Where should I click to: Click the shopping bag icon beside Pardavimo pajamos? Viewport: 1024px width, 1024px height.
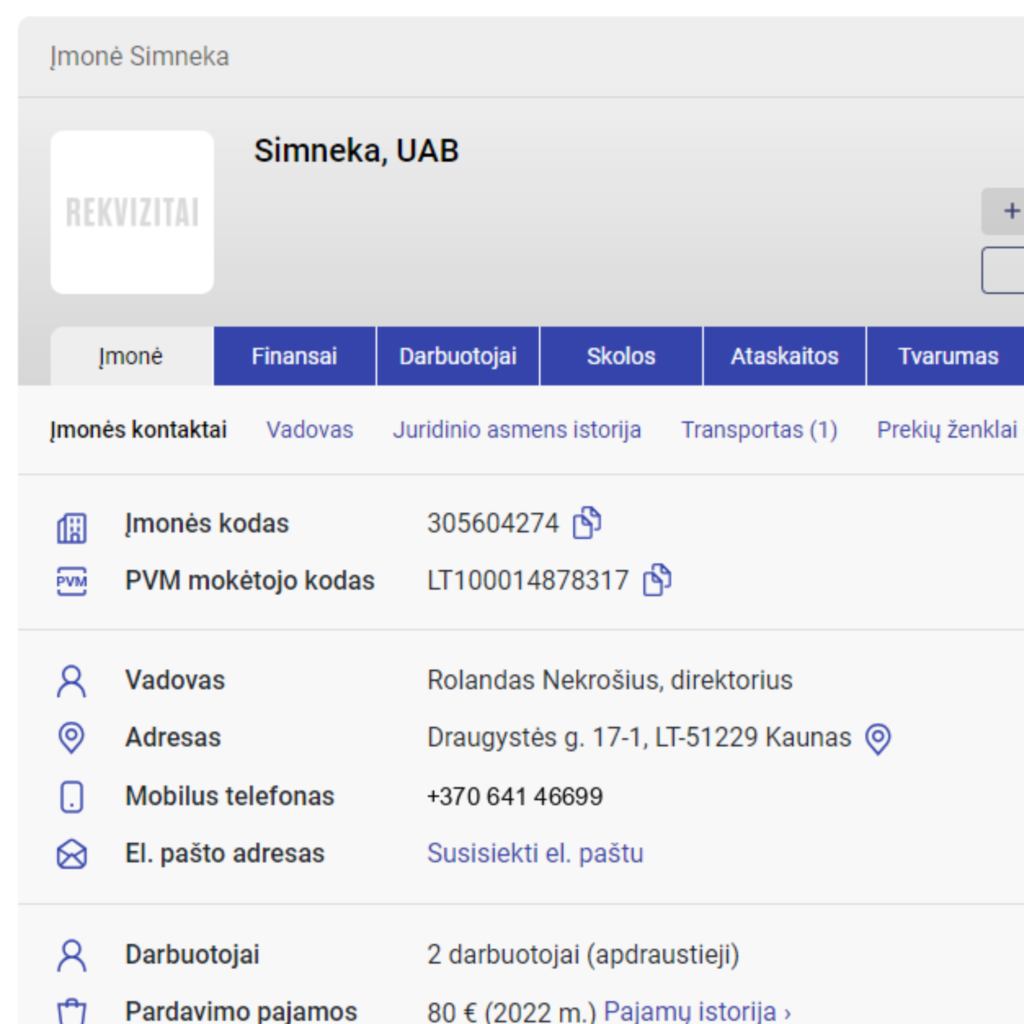[x=72, y=1011]
